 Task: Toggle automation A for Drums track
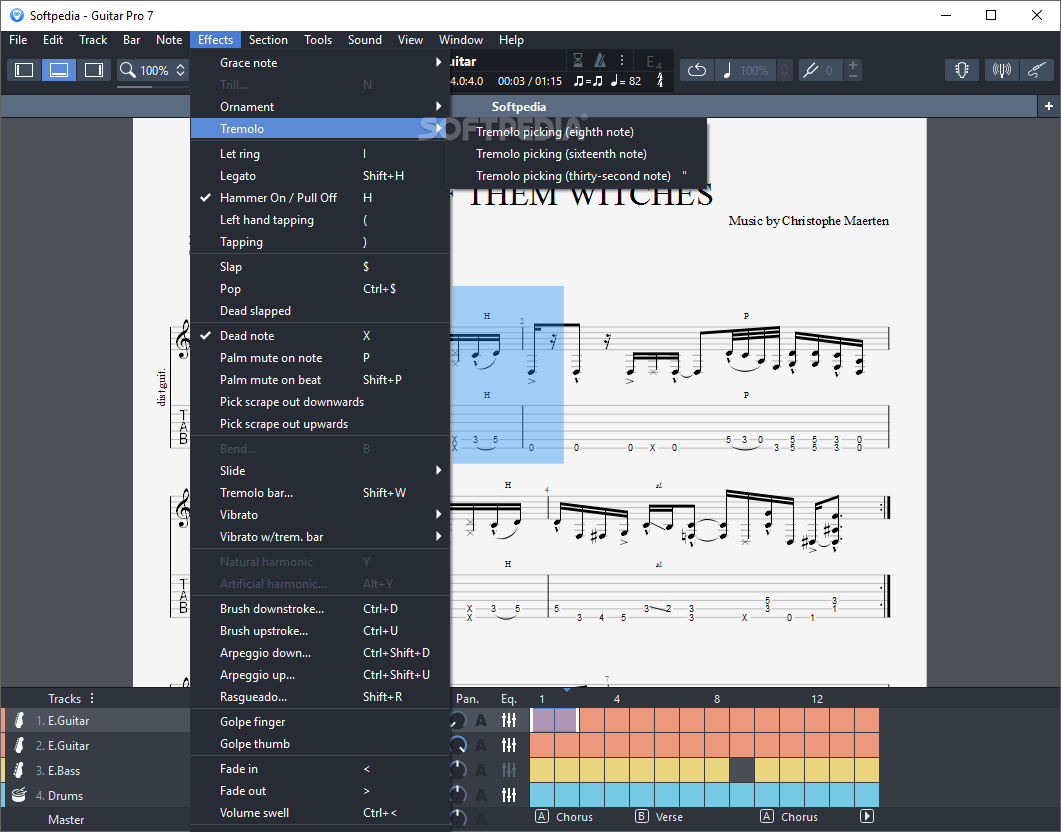point(481,795)
